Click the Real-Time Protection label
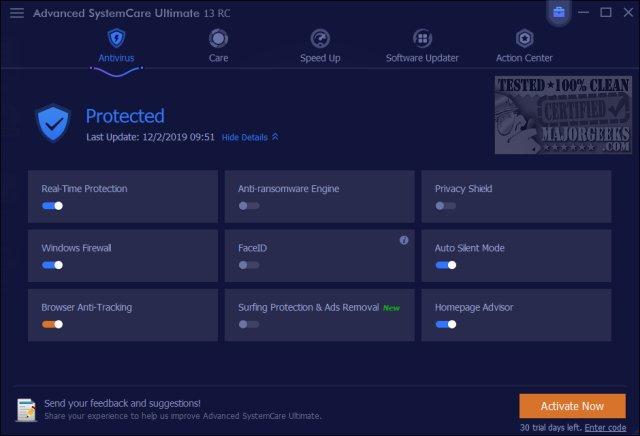The image size is (640, 436). point(84,189)
